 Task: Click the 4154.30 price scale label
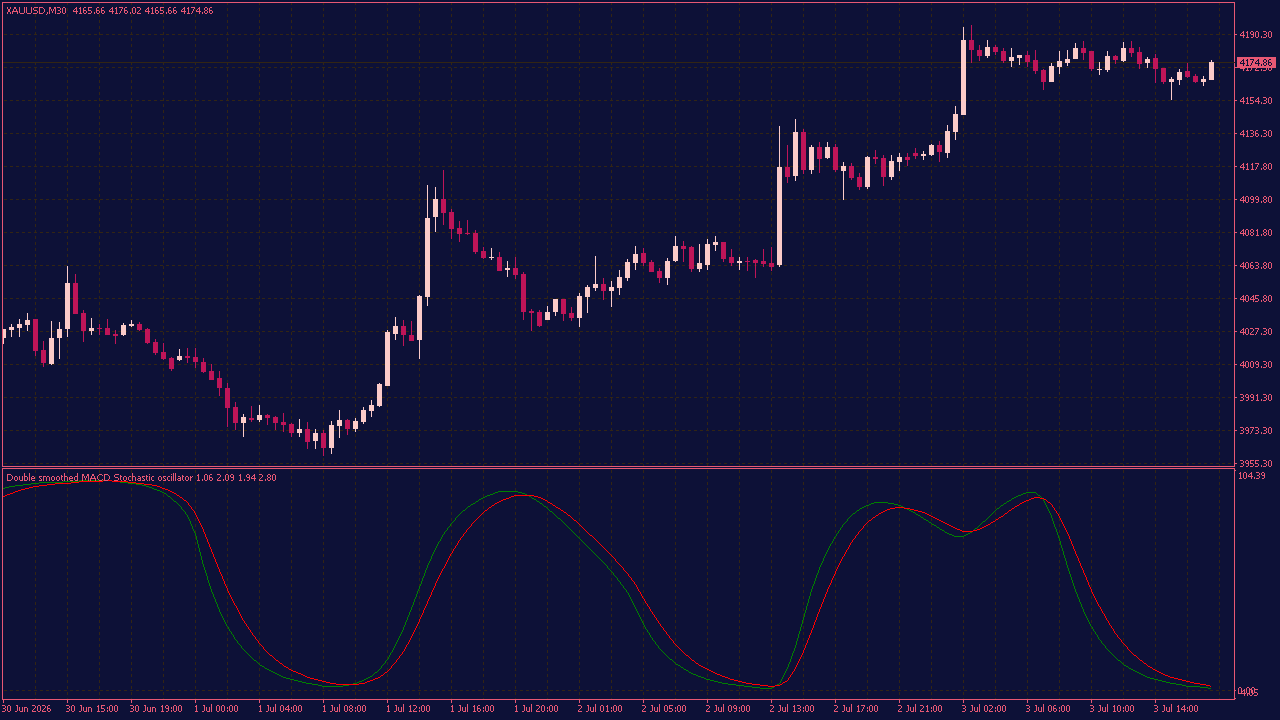(1256, 101)
